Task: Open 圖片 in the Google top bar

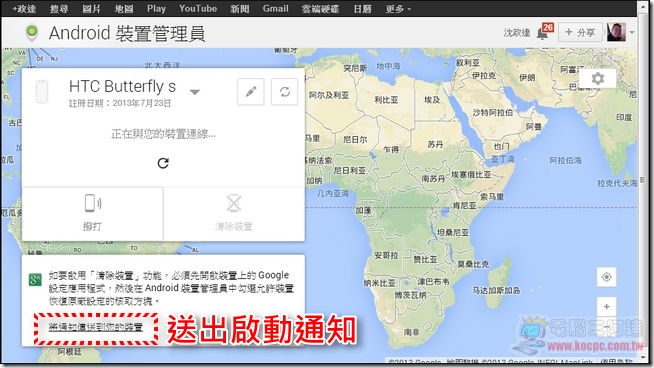Action: pos(91,9)
